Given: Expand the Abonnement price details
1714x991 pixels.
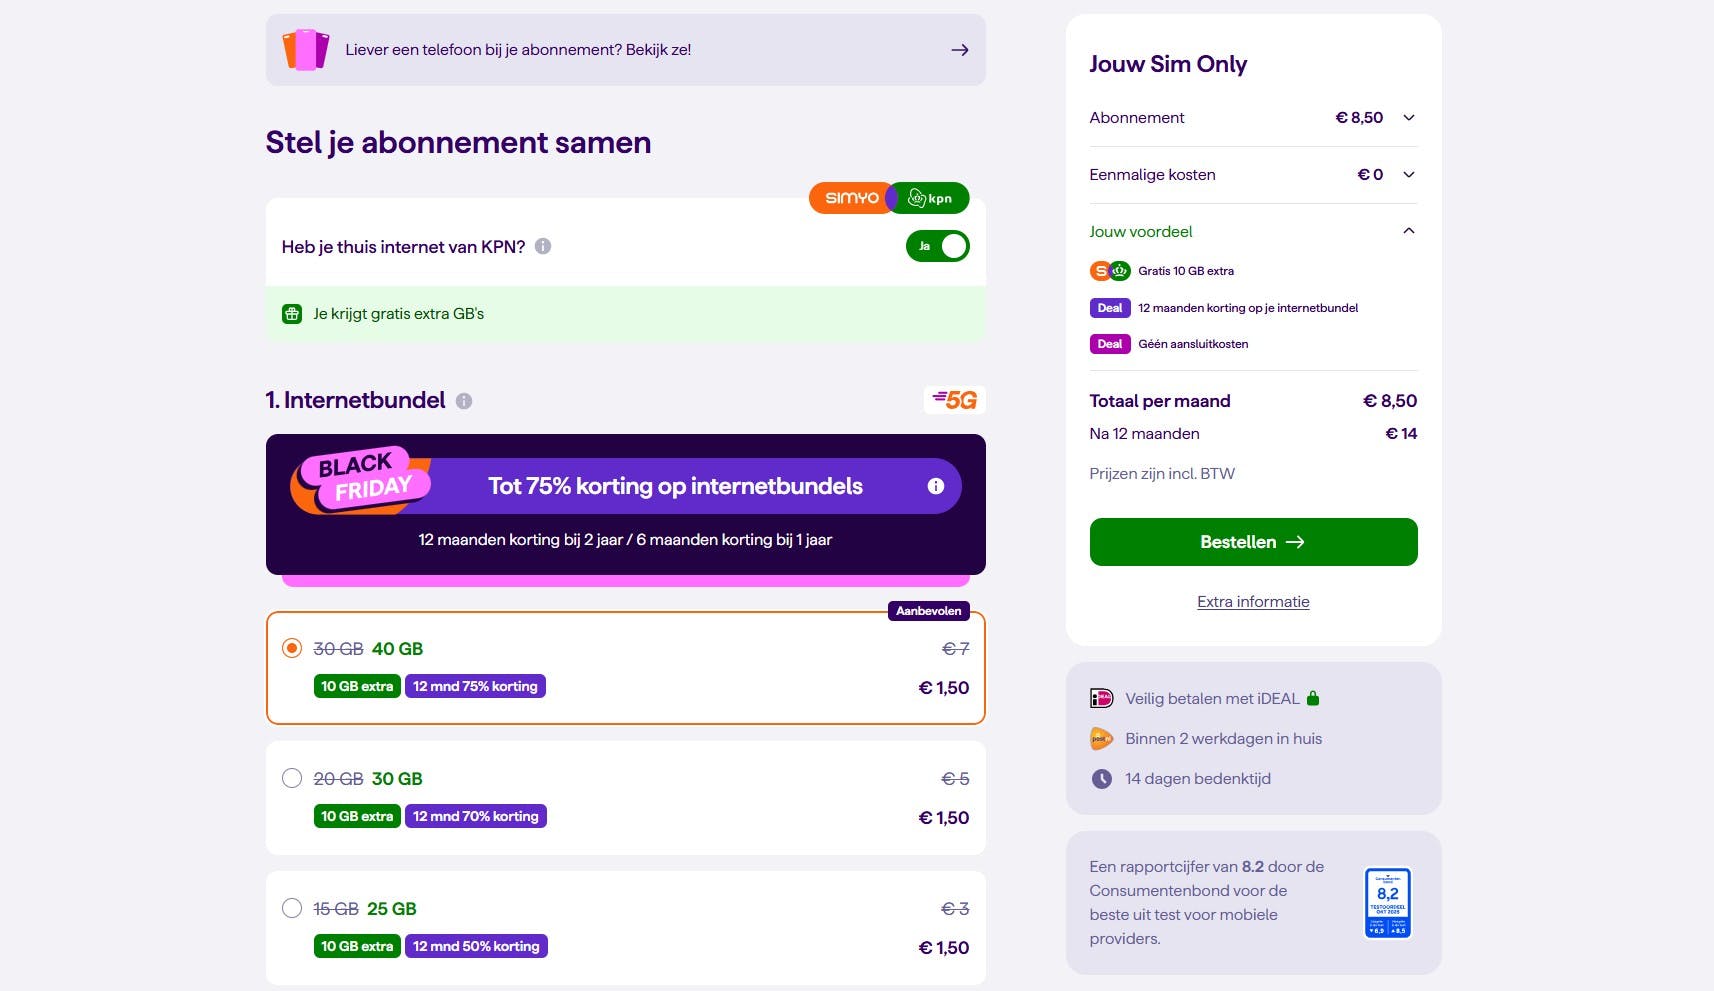Looking at the screenshot, I should click(1409, 118).
